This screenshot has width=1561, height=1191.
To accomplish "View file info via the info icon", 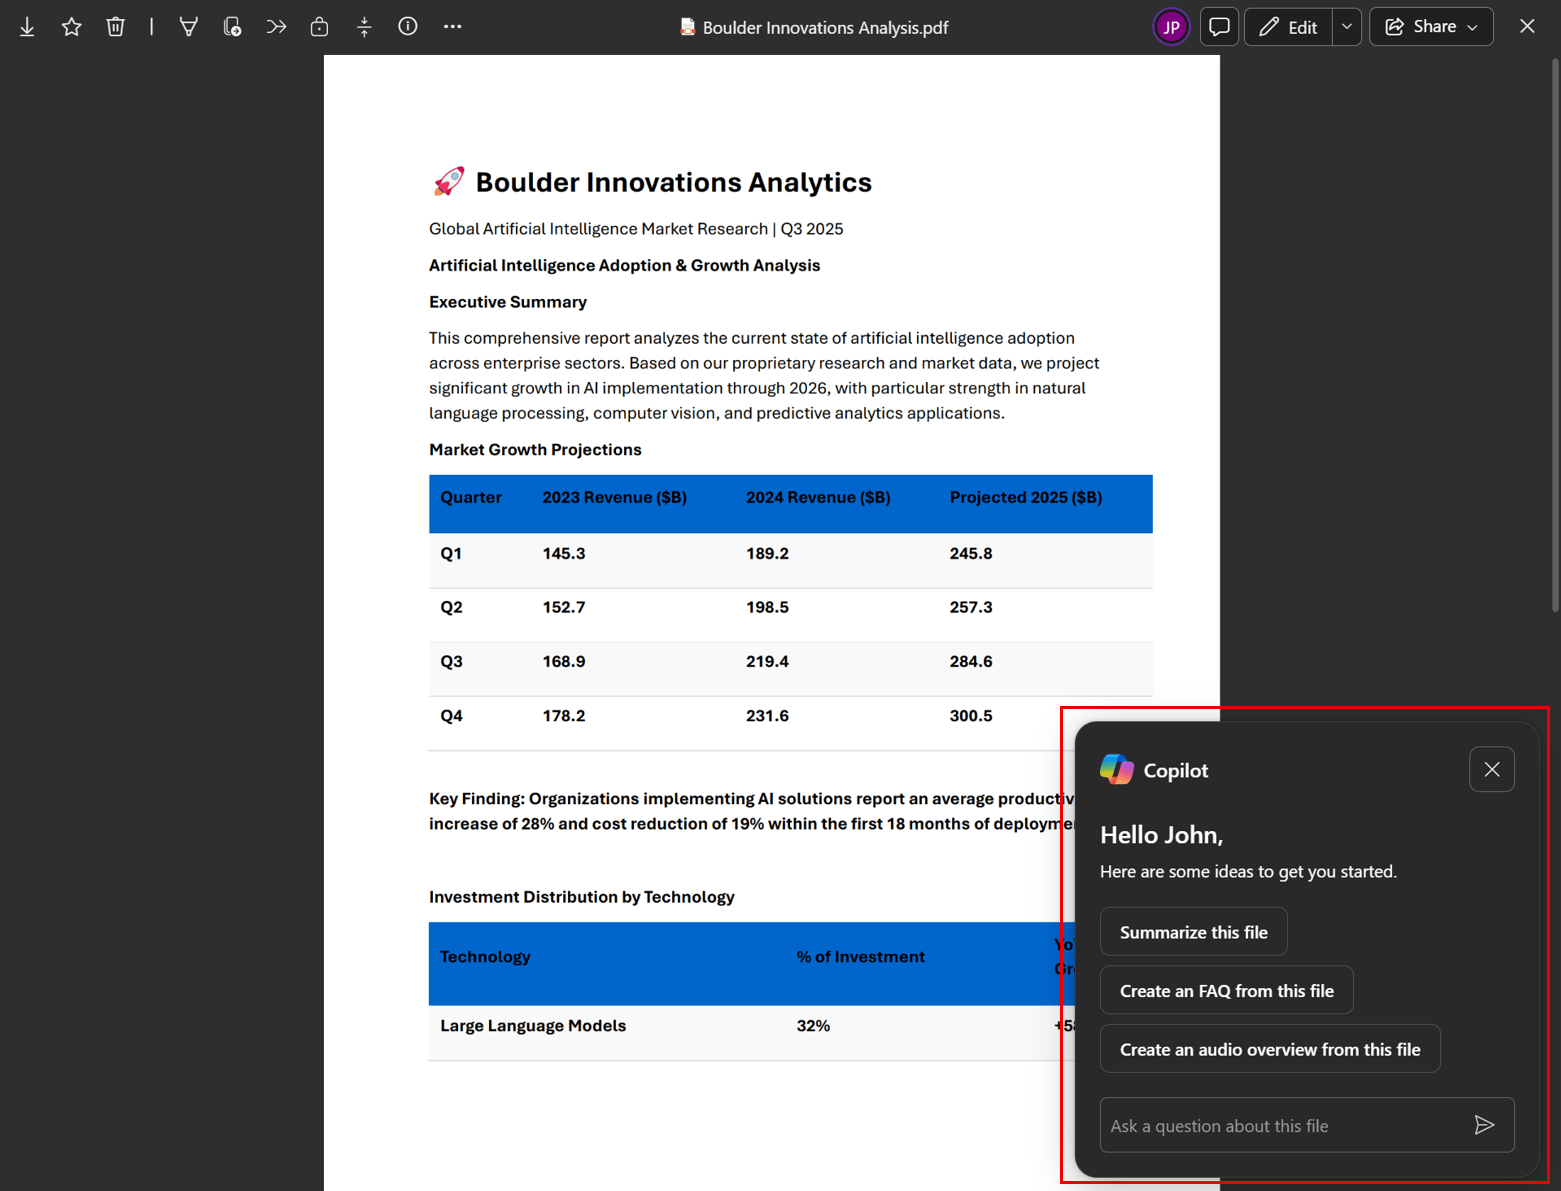I will (408, 26).
